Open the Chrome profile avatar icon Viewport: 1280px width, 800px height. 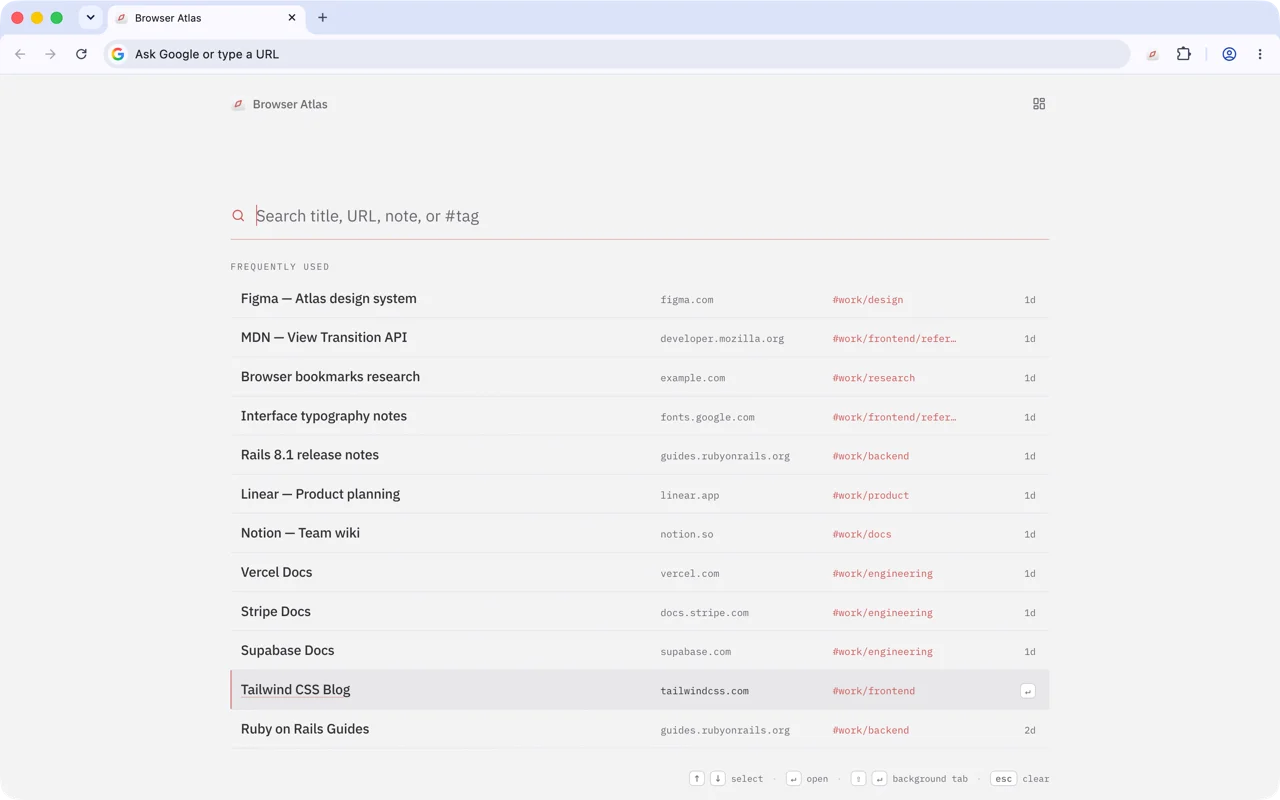(x=1229, y=54)
